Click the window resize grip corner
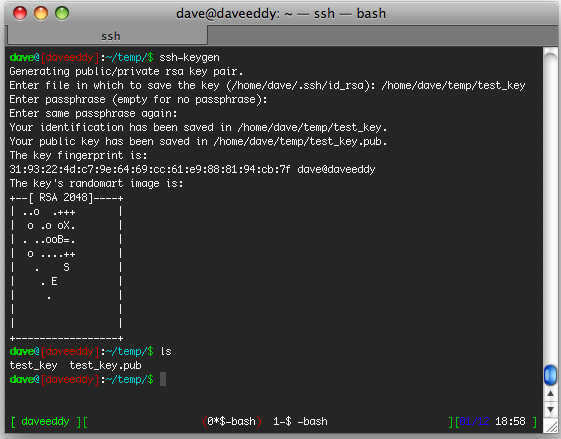 551,426
